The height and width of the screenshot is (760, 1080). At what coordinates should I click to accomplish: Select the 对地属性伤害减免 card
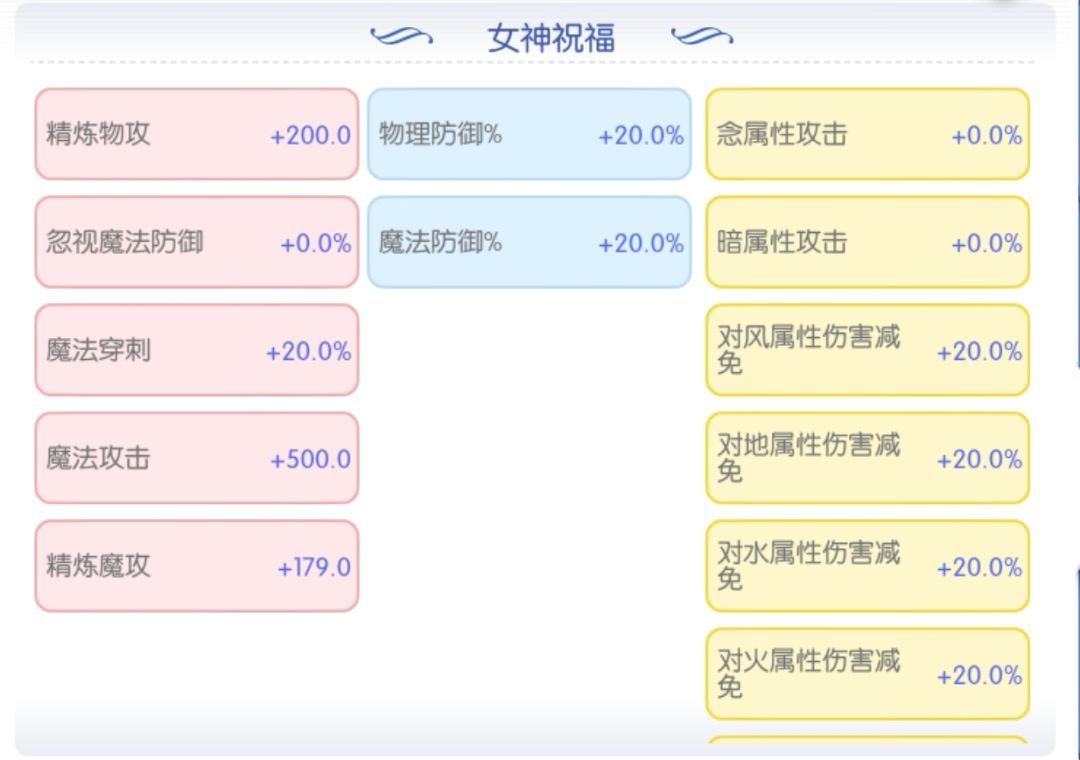867,458
